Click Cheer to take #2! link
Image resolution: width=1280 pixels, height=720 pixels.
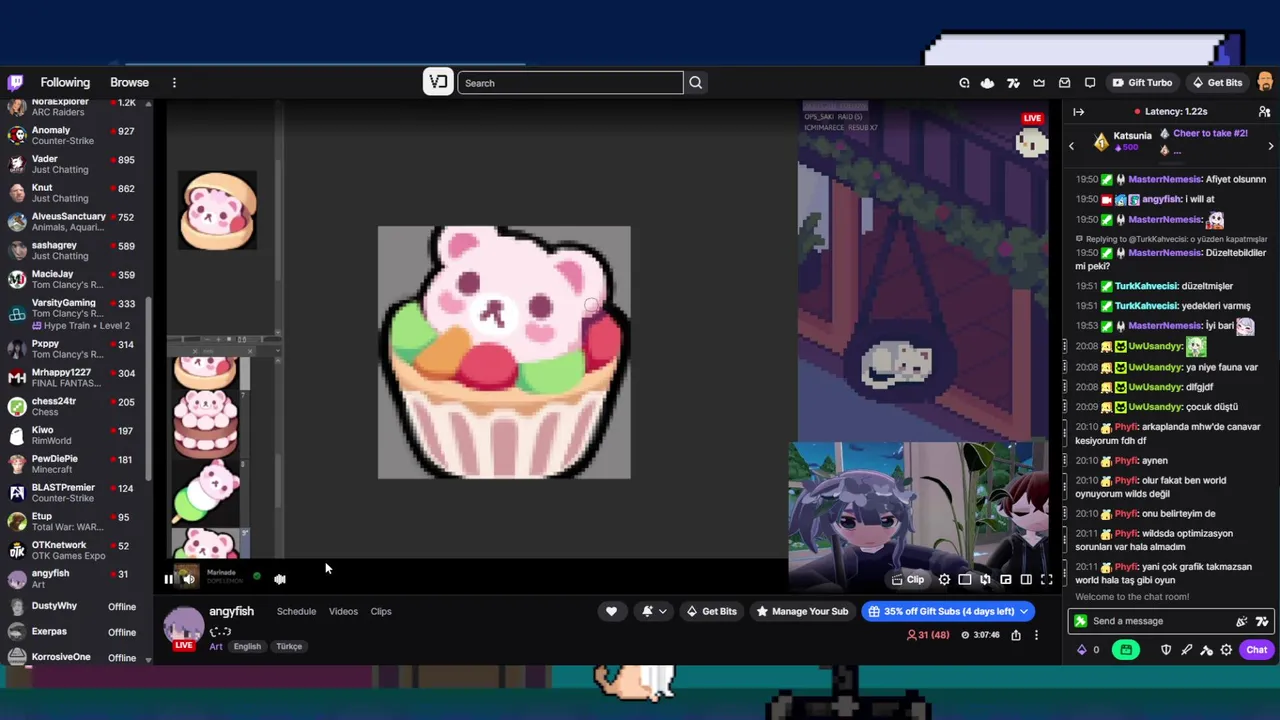pos(1211,133)
